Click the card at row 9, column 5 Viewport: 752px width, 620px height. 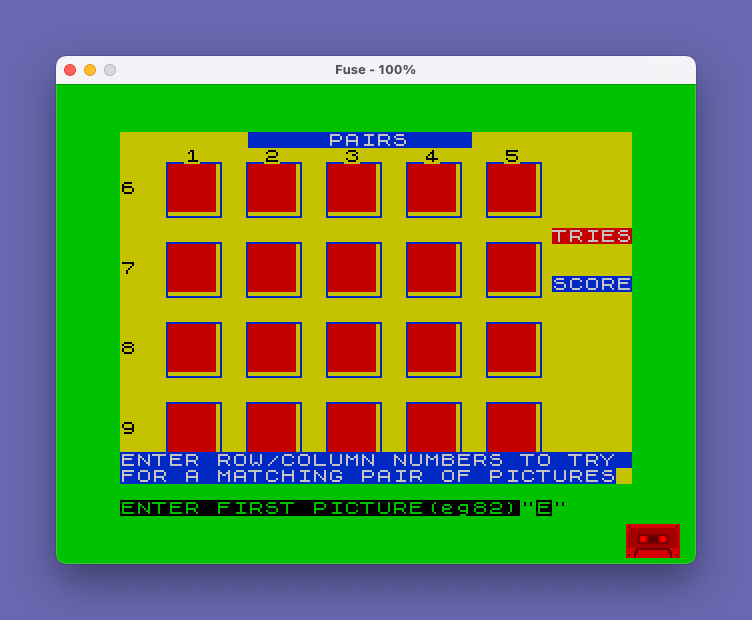point(514,427)
